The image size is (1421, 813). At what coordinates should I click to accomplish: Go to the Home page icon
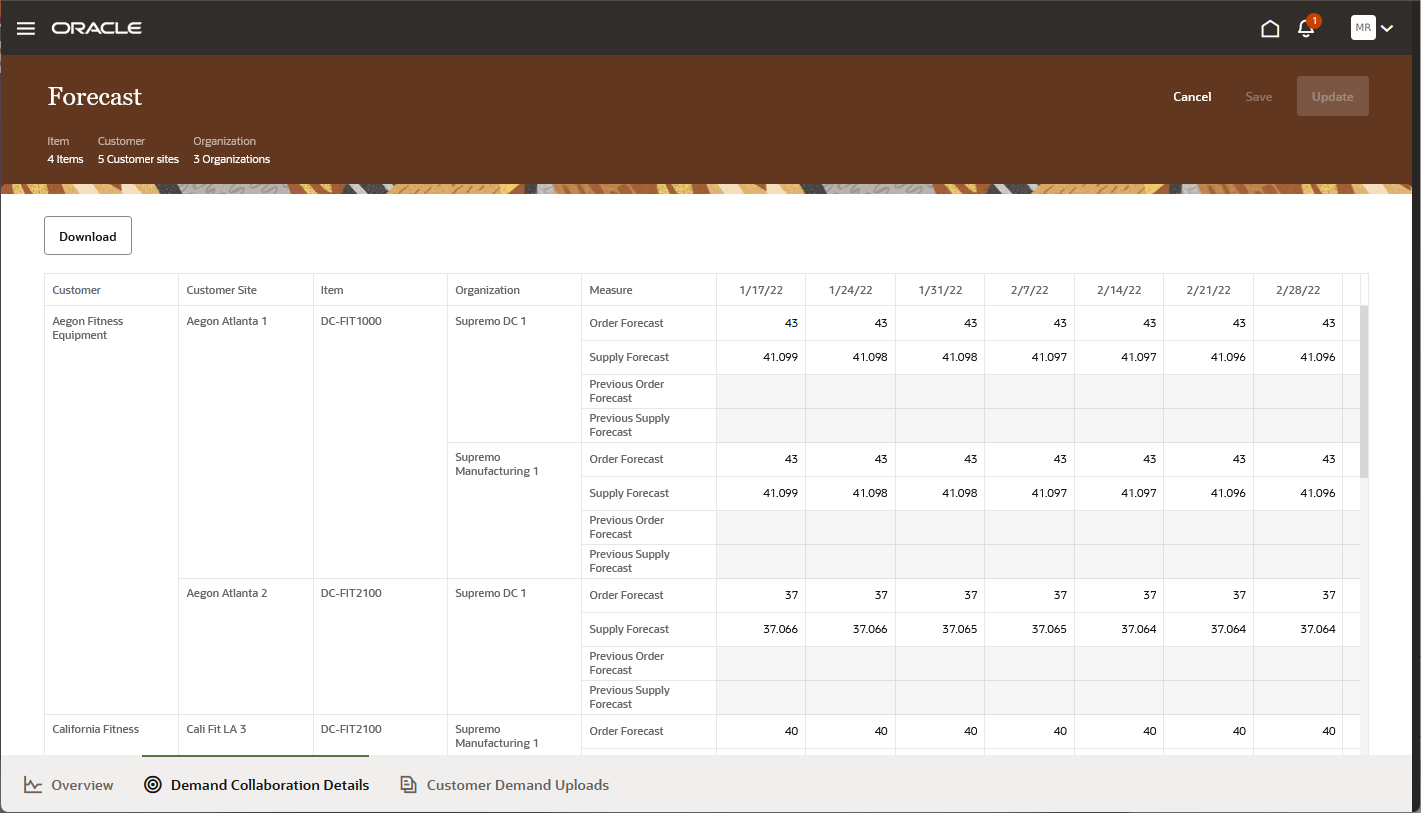point(1270,28)
